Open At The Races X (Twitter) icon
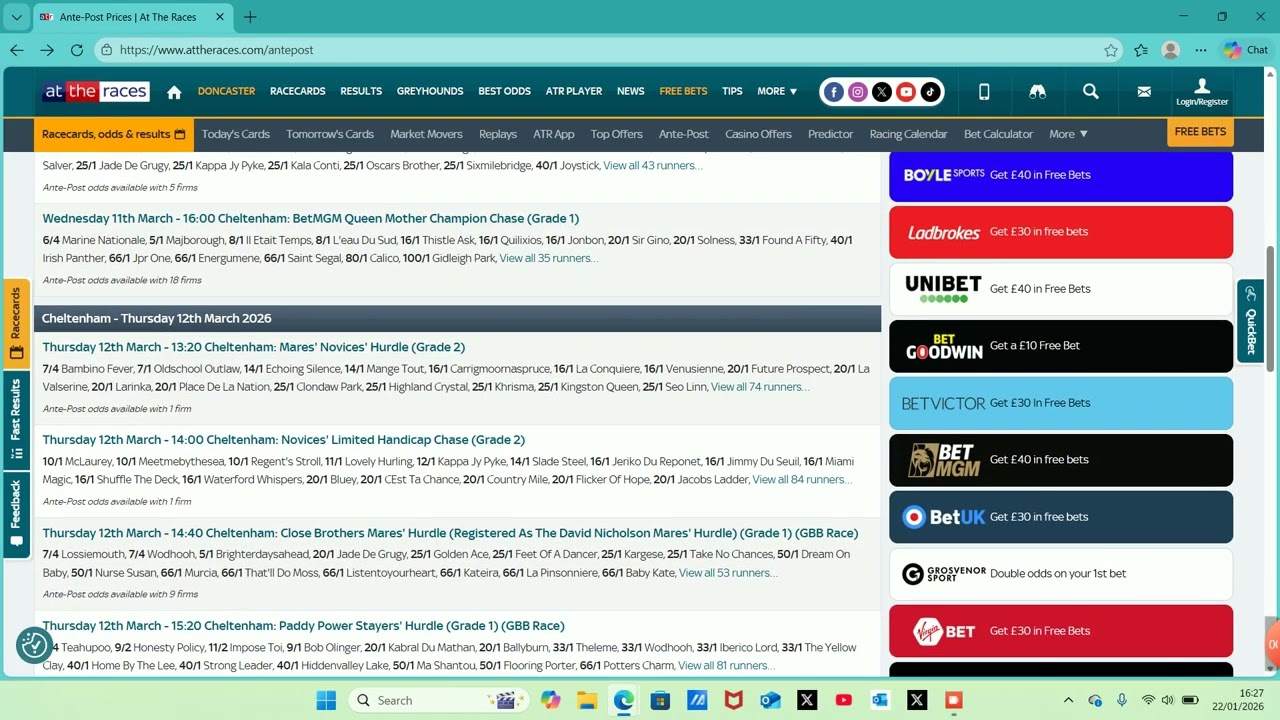 [x=882, y=92]
